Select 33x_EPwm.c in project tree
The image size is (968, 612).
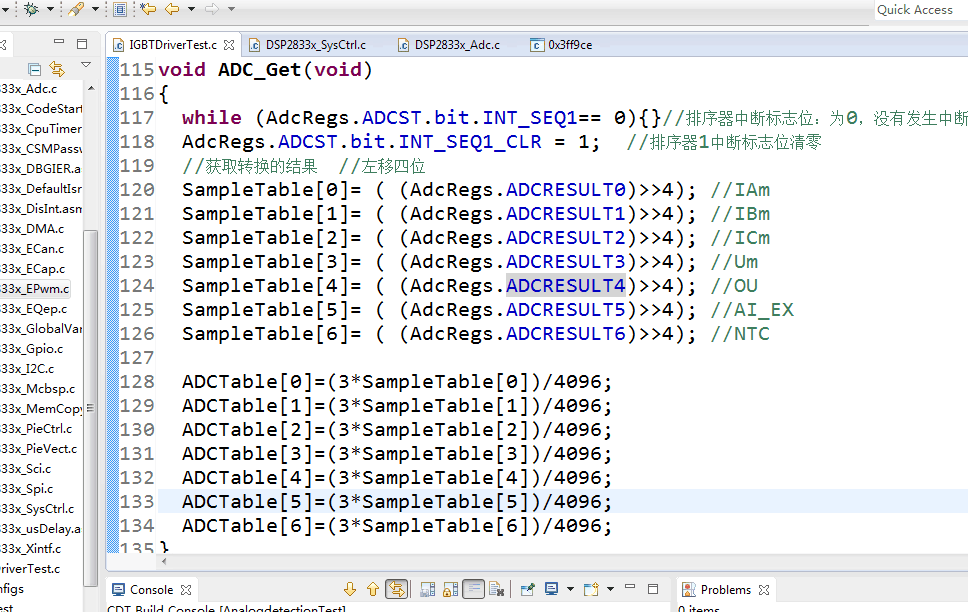35,288
